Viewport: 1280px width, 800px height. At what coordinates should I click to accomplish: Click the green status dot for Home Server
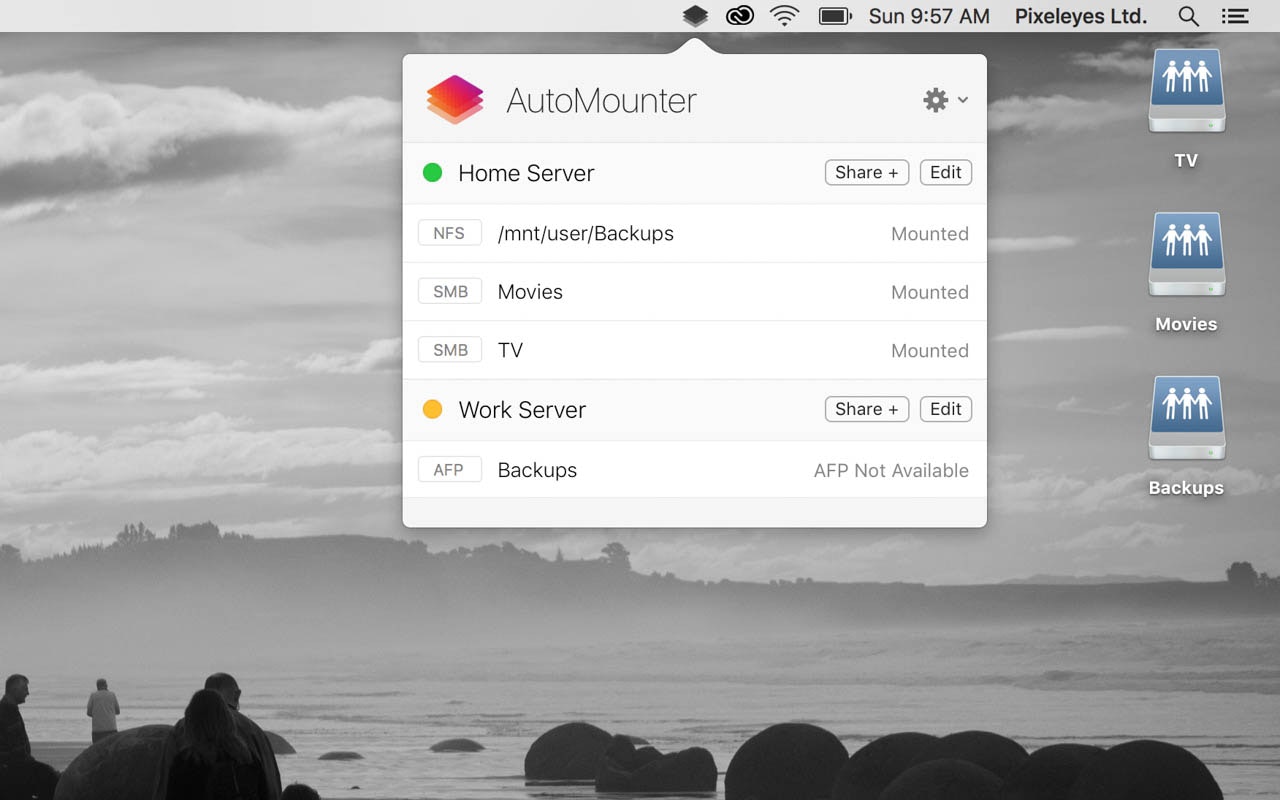(x=433, y=172)
